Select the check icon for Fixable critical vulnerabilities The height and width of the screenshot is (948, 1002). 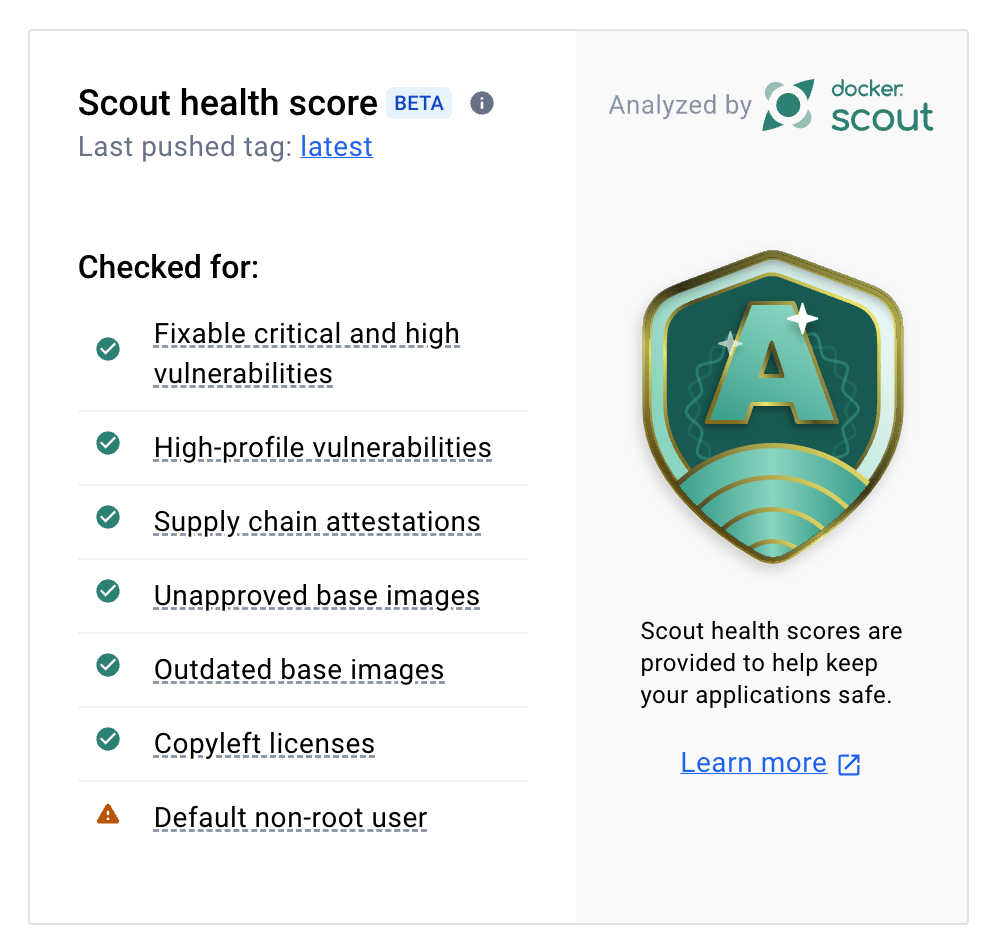click(x=108, y=349)
